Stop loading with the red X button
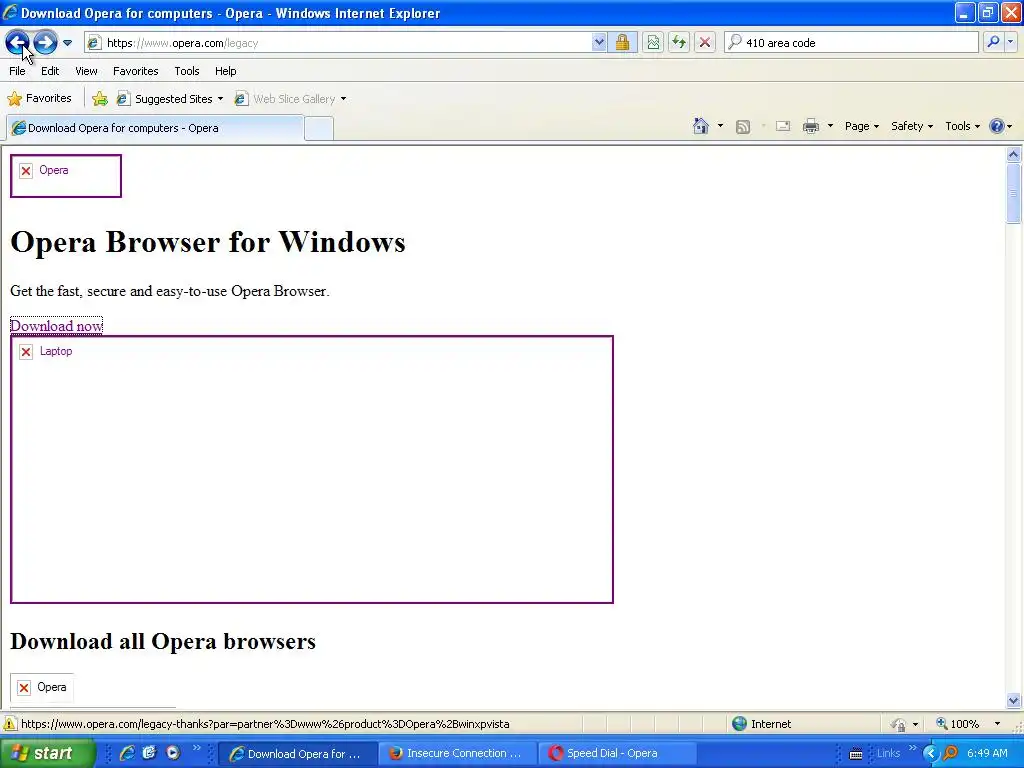This screenshot has width=1024, height=768. [x=705, y=43]
